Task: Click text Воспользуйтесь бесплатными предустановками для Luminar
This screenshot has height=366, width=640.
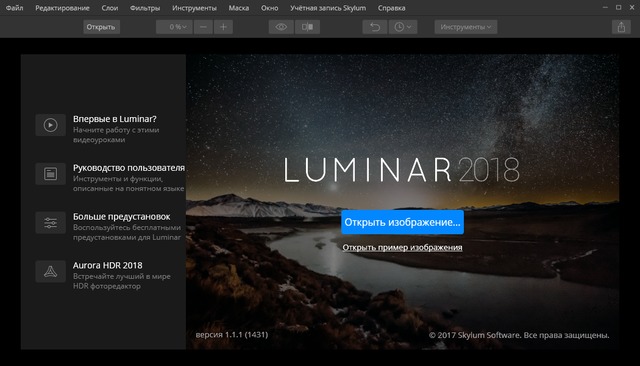Action: tap(127, 232)
